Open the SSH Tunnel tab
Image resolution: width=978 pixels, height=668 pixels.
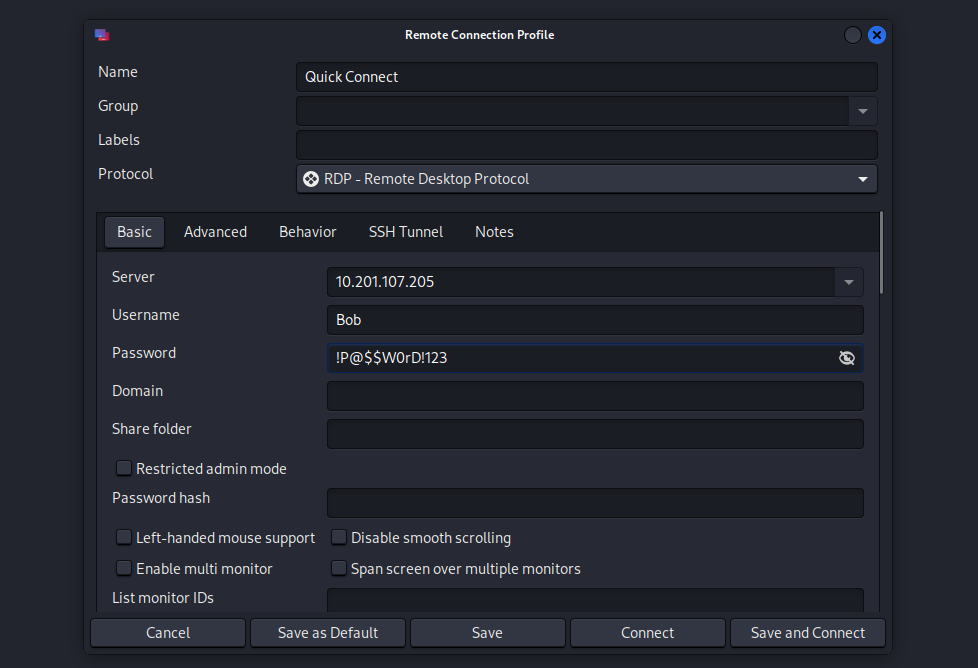(405, 232)
